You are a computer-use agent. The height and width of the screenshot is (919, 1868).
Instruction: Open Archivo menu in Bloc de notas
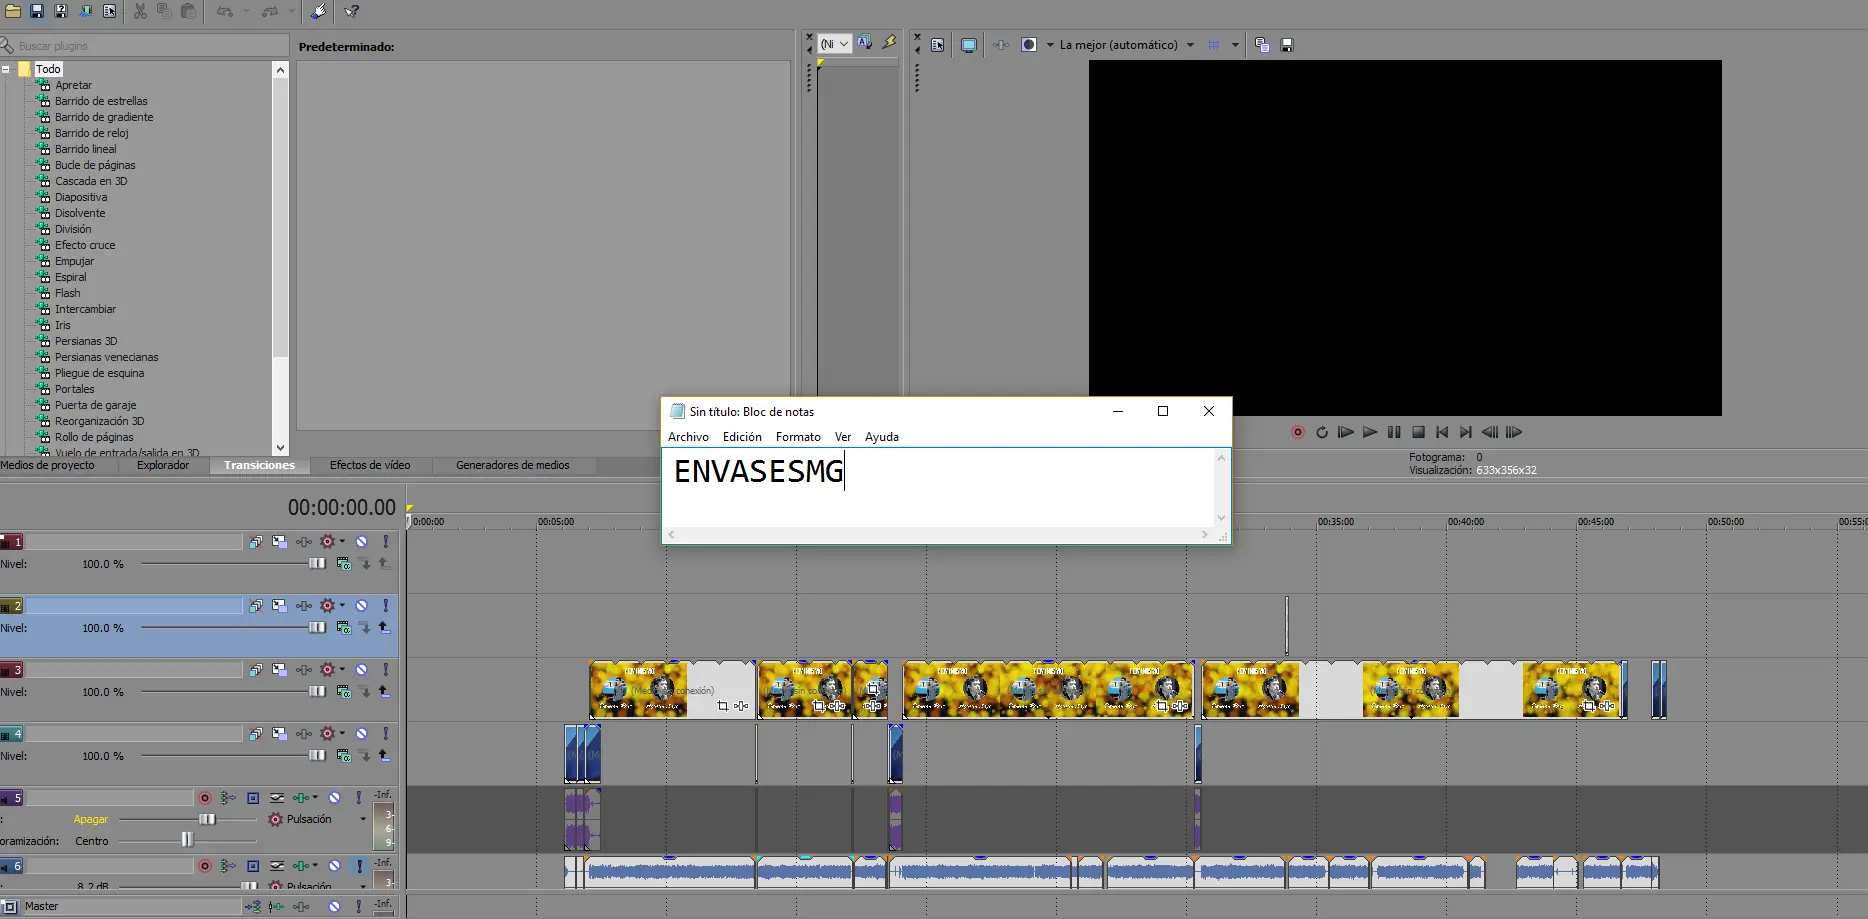pos(688,437)
